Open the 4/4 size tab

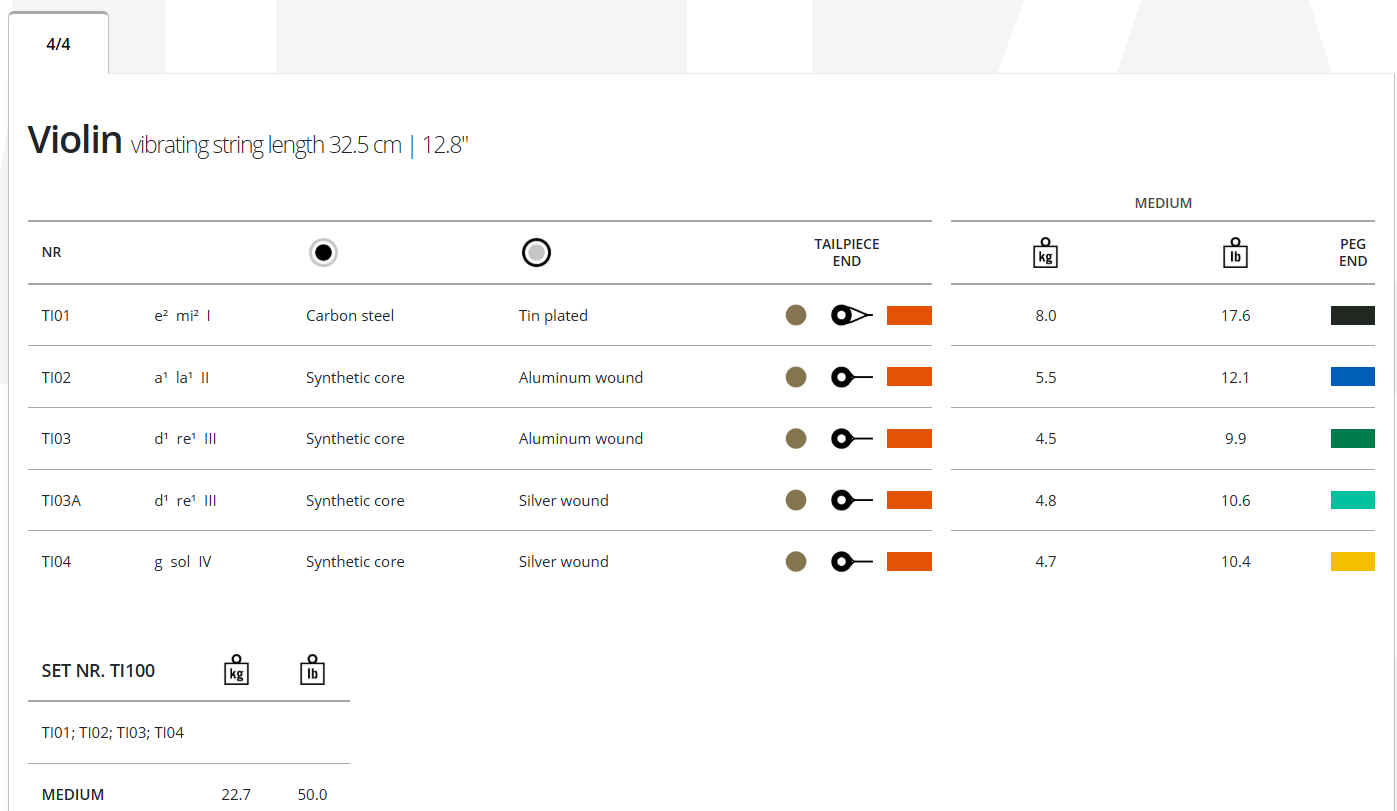pyautogui.click(x=58, y=44)
